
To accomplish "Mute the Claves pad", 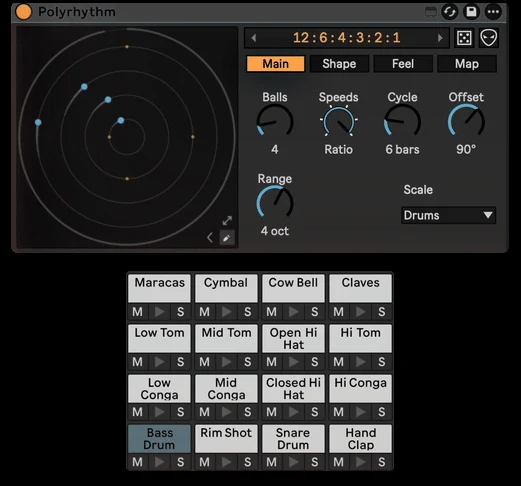I will [x=339, y=312].
